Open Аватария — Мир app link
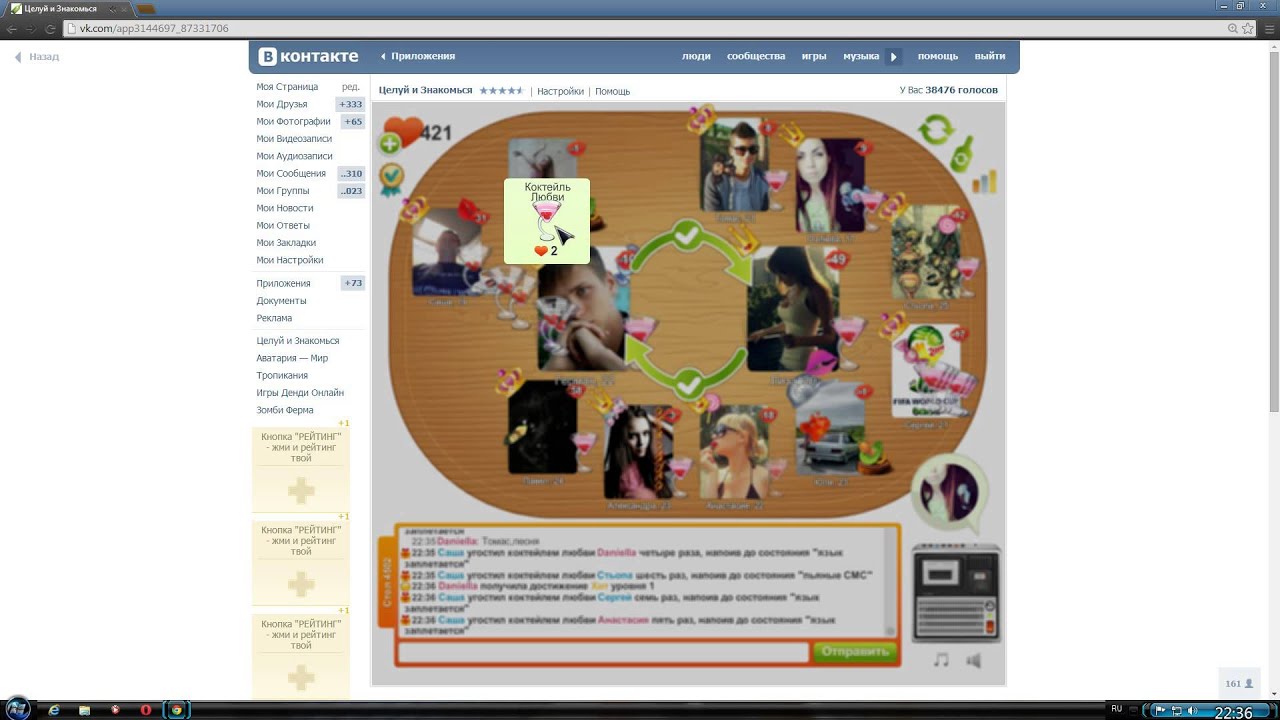Screen dimensions: 1280x720 point(292,358)
